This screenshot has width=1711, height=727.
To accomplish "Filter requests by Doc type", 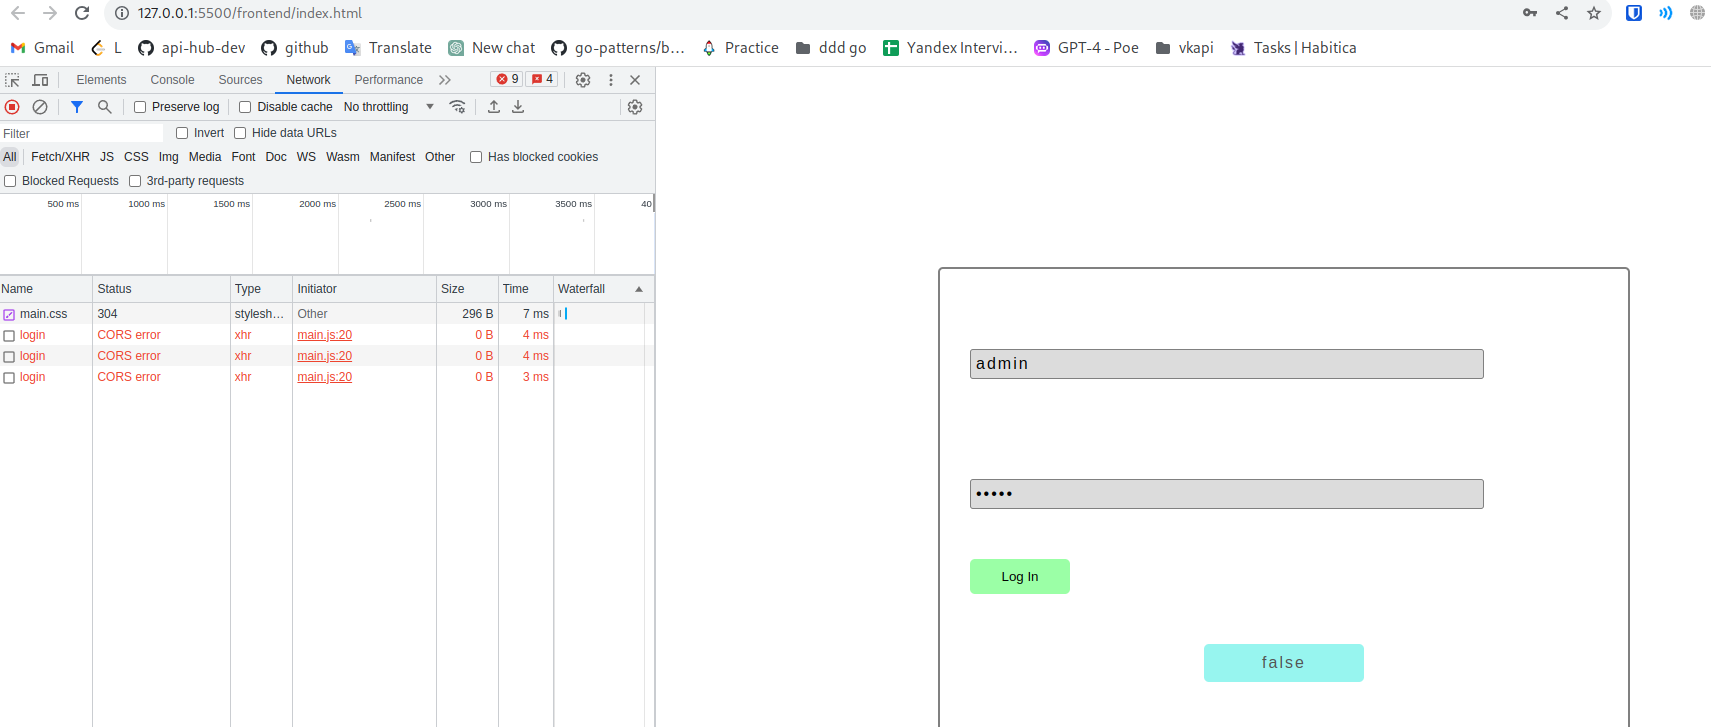I will (276, 157).
